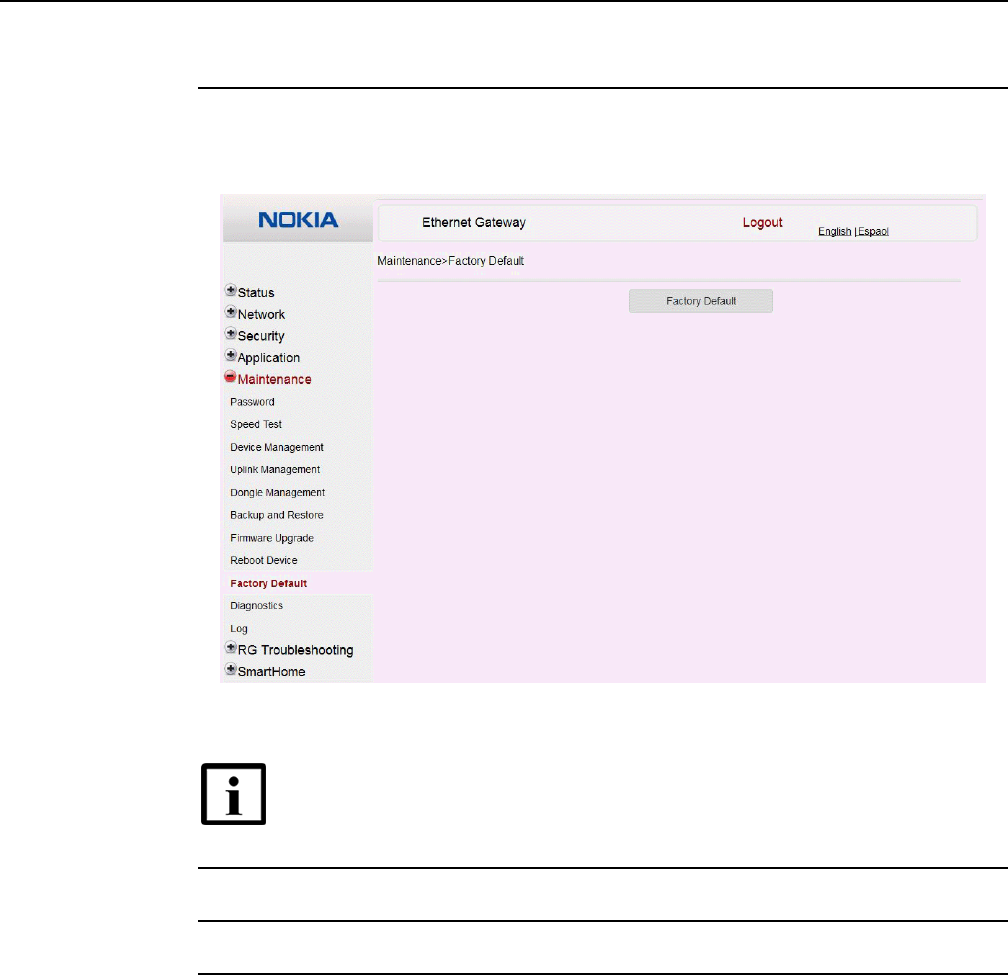Viewport: 1008px width, 975px height.
Task: Click the Nokia logo
Action: pyautogui.click(x=298, y=220)
